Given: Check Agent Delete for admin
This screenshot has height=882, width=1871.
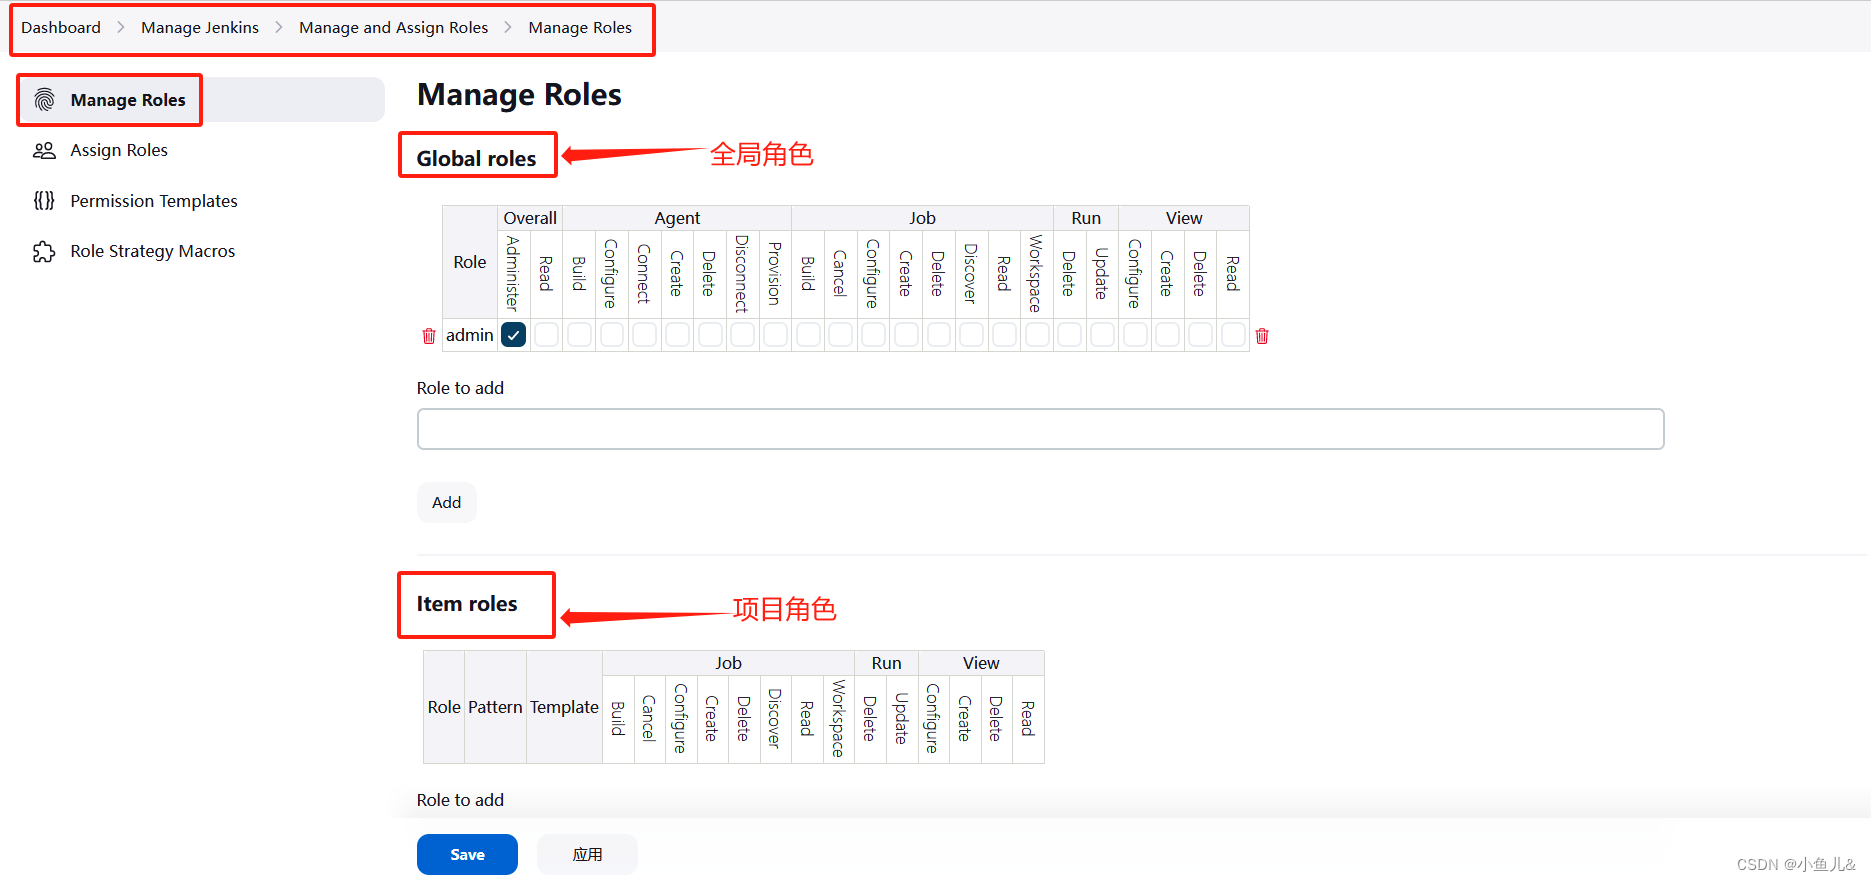Looking at the screenshot, I should point(710,335).
